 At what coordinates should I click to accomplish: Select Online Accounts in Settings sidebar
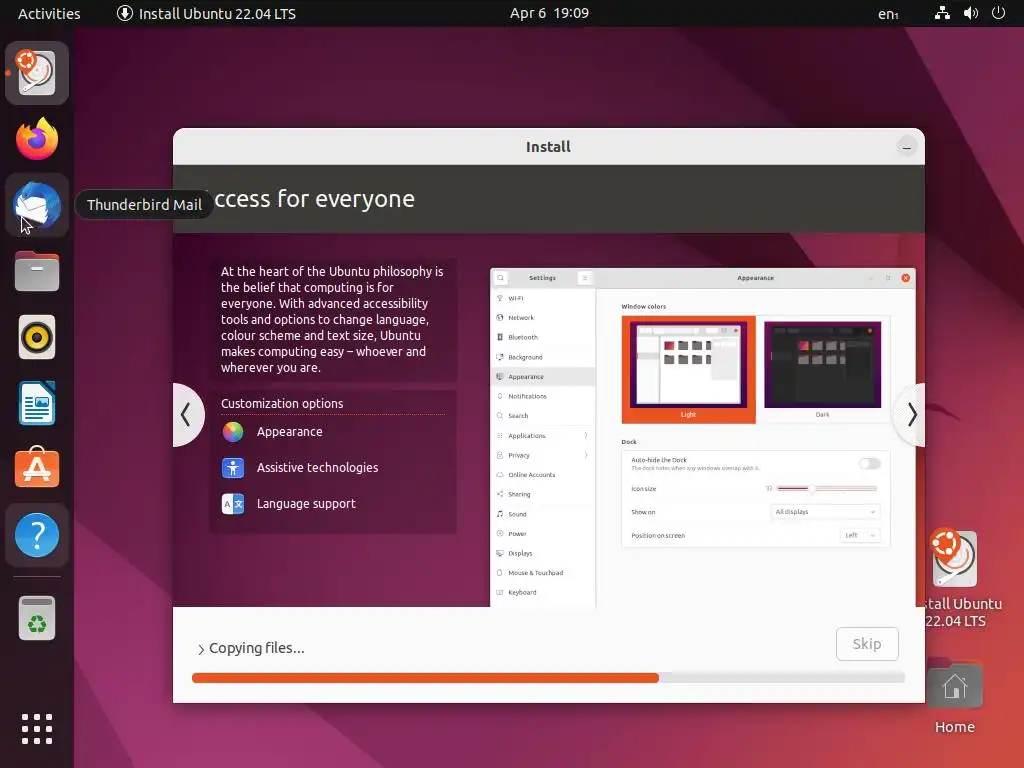(543, 475)
